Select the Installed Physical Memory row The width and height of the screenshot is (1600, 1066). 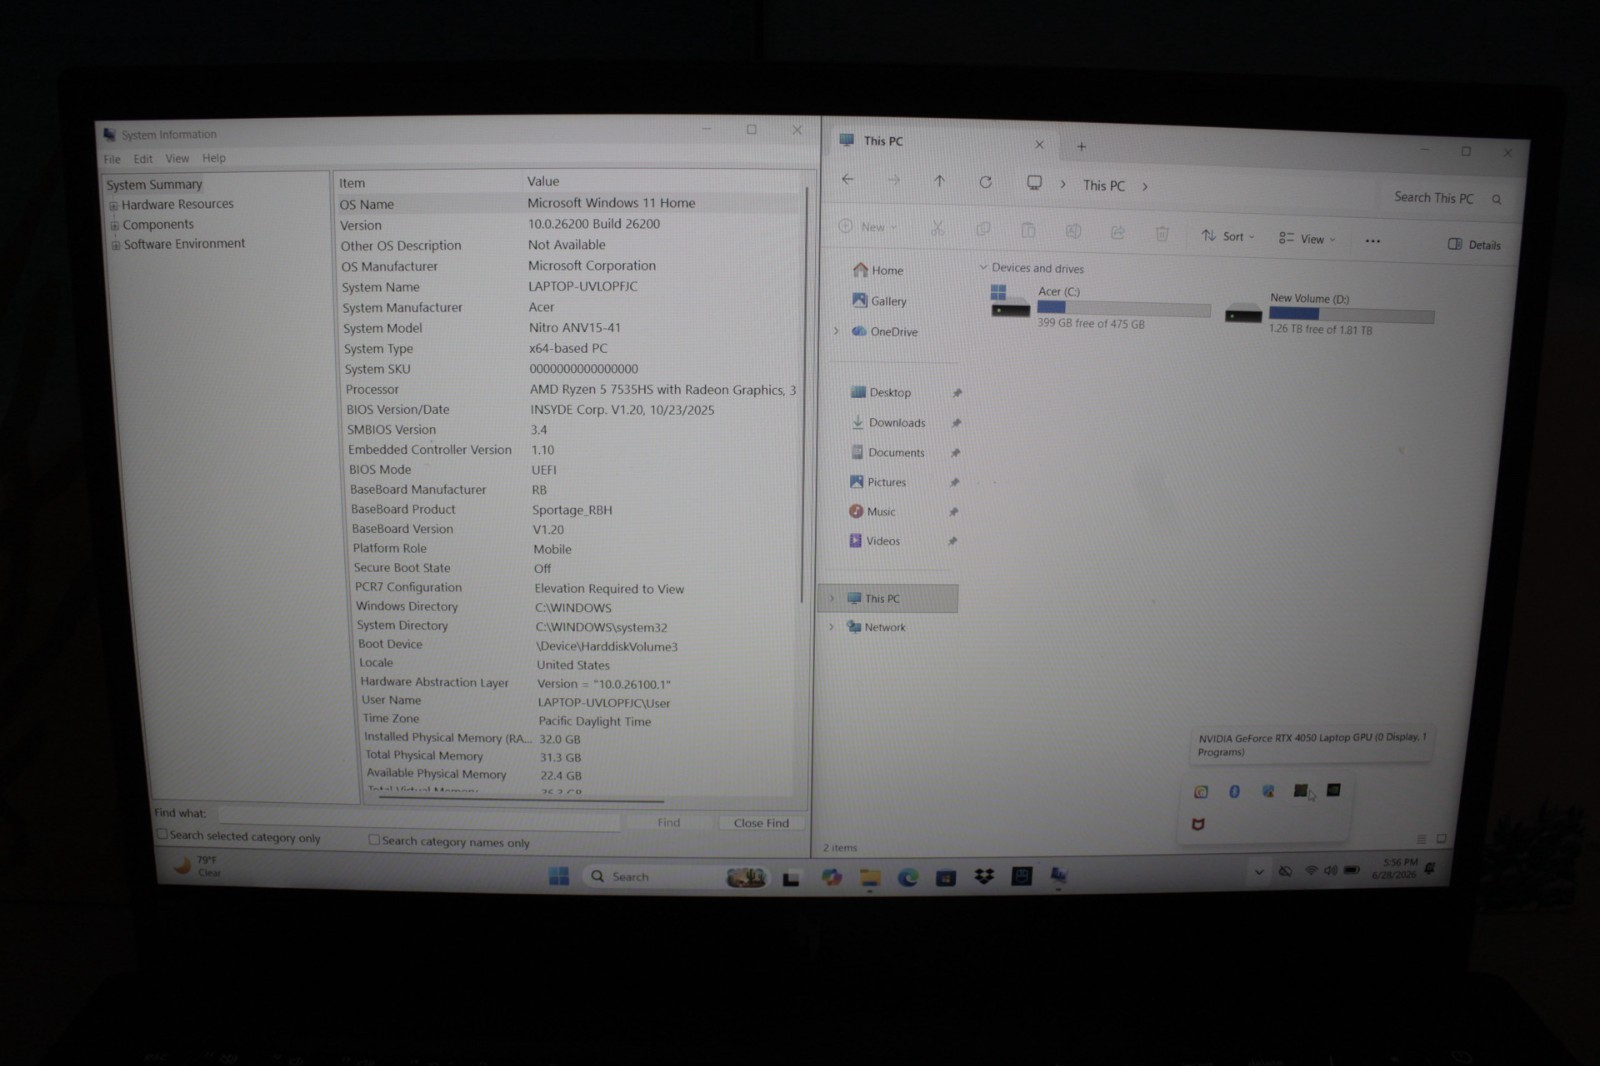coord(580,738)
